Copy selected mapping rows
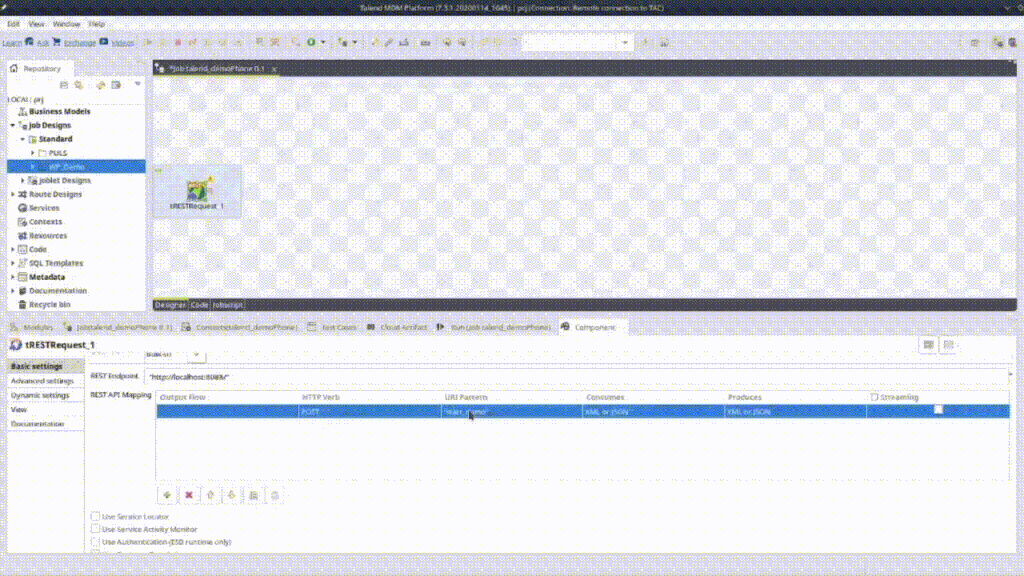Screen dimensions: 1024x576 (x=253, y=496)
